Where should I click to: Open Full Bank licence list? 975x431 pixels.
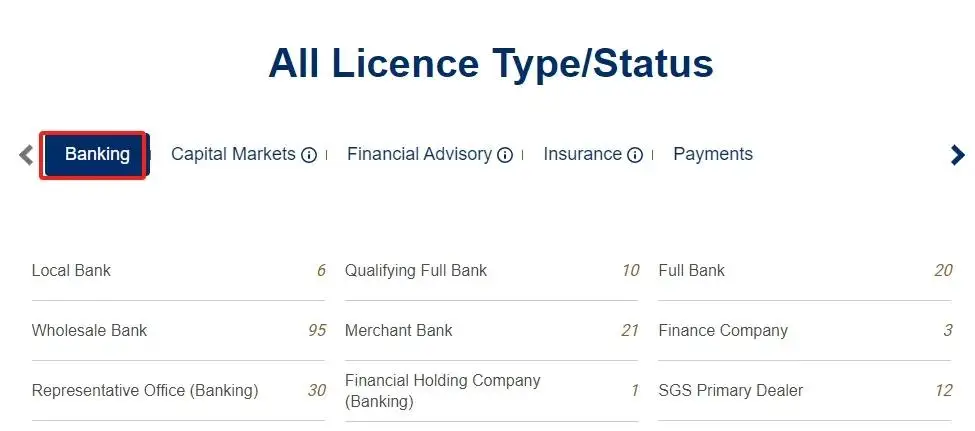pos(692,270)
